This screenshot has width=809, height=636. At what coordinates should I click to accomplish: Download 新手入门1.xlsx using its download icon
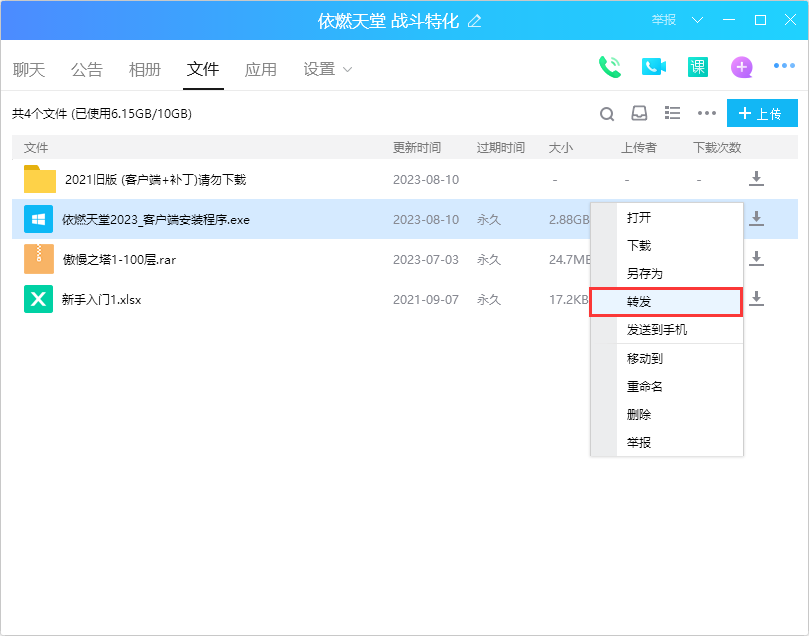[757, 299]
